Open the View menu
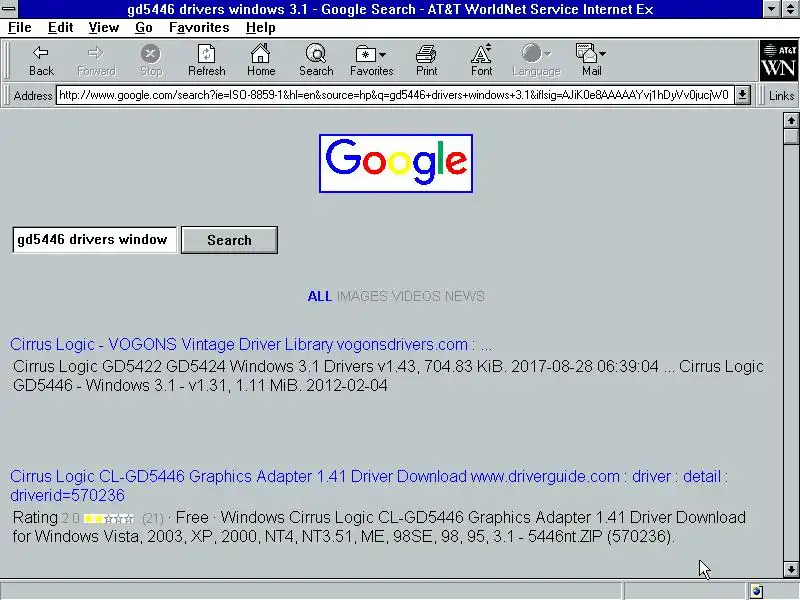Screen dimensions: 800x600 104,28
